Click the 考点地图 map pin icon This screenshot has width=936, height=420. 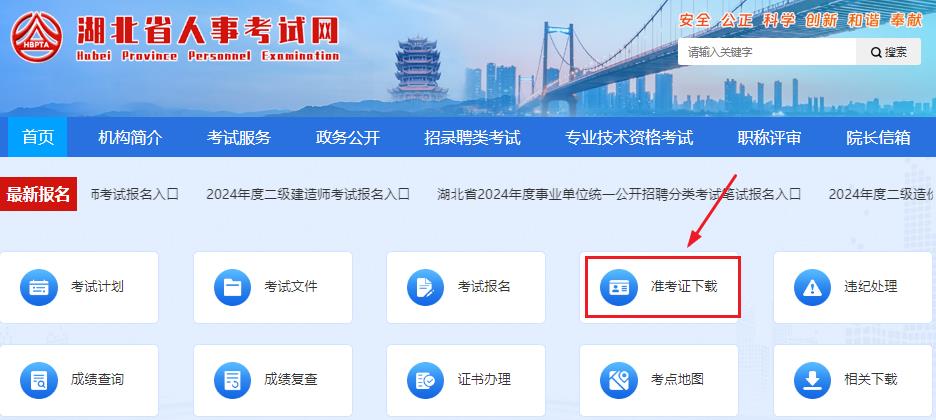tap(619, 380)
